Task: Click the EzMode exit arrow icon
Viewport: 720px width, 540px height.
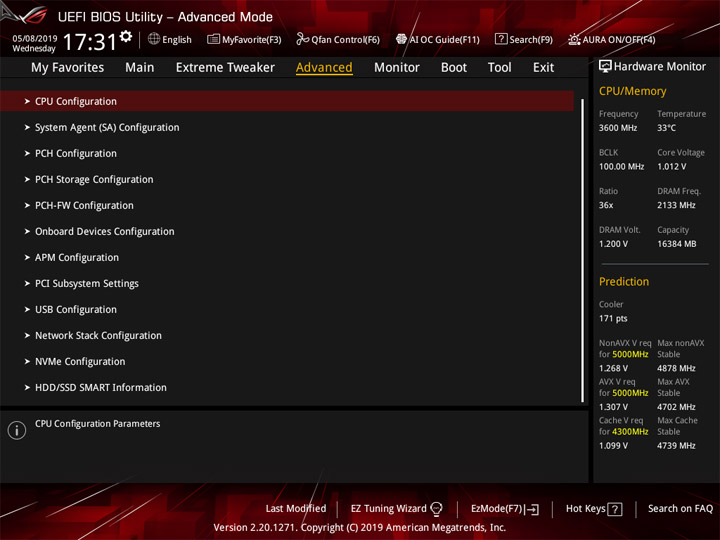Action: tap(531, 509)
